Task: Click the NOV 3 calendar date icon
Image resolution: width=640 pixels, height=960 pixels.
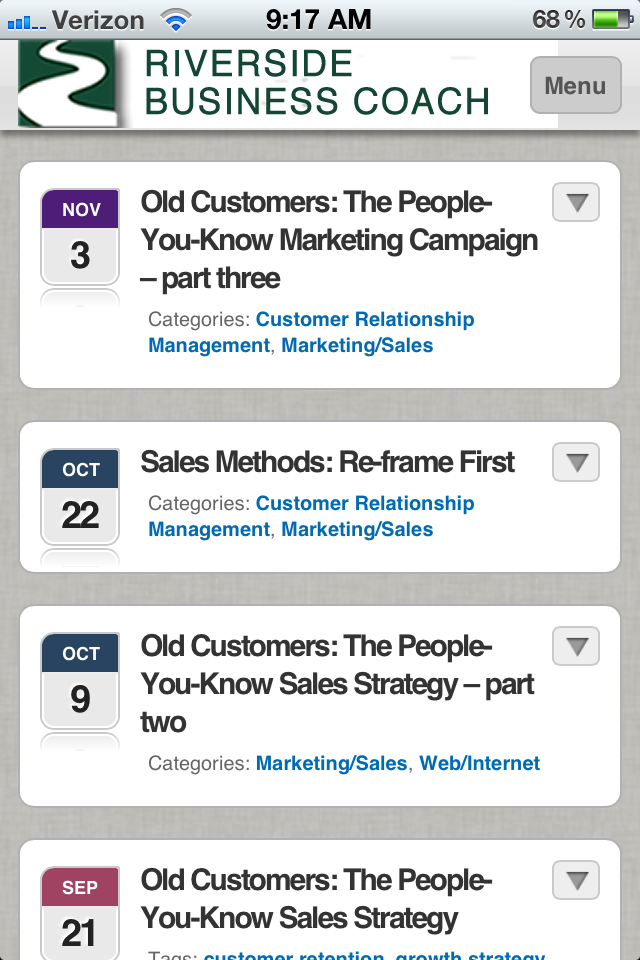Action: tap(80, 237)
